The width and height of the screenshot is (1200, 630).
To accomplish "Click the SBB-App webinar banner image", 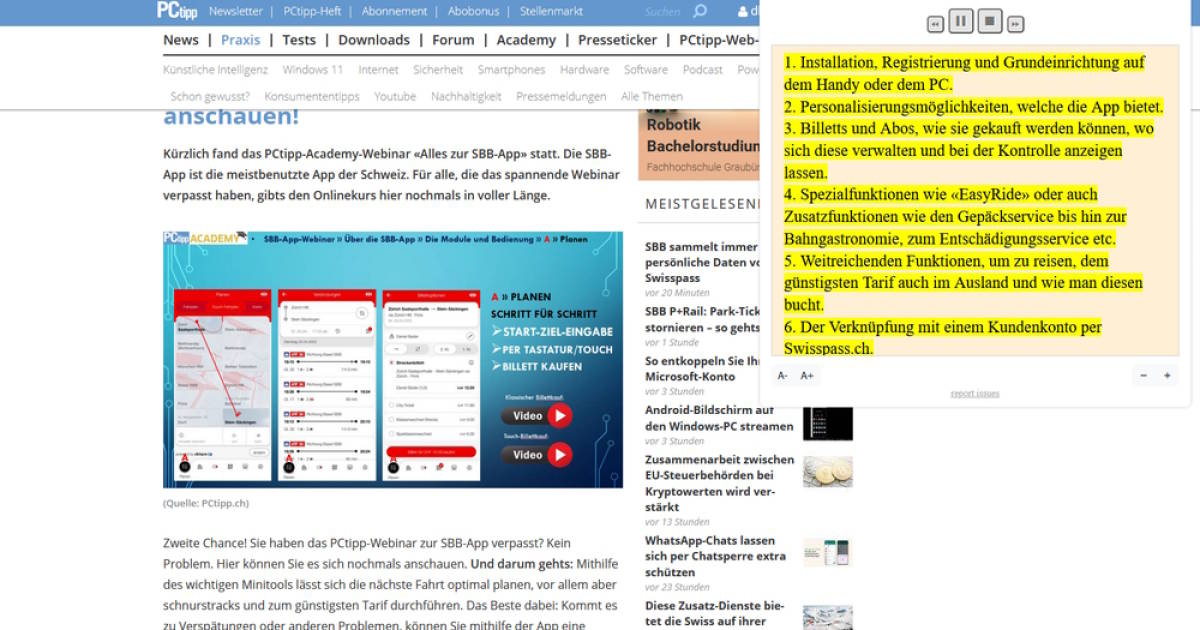I will tap(393, 360).
